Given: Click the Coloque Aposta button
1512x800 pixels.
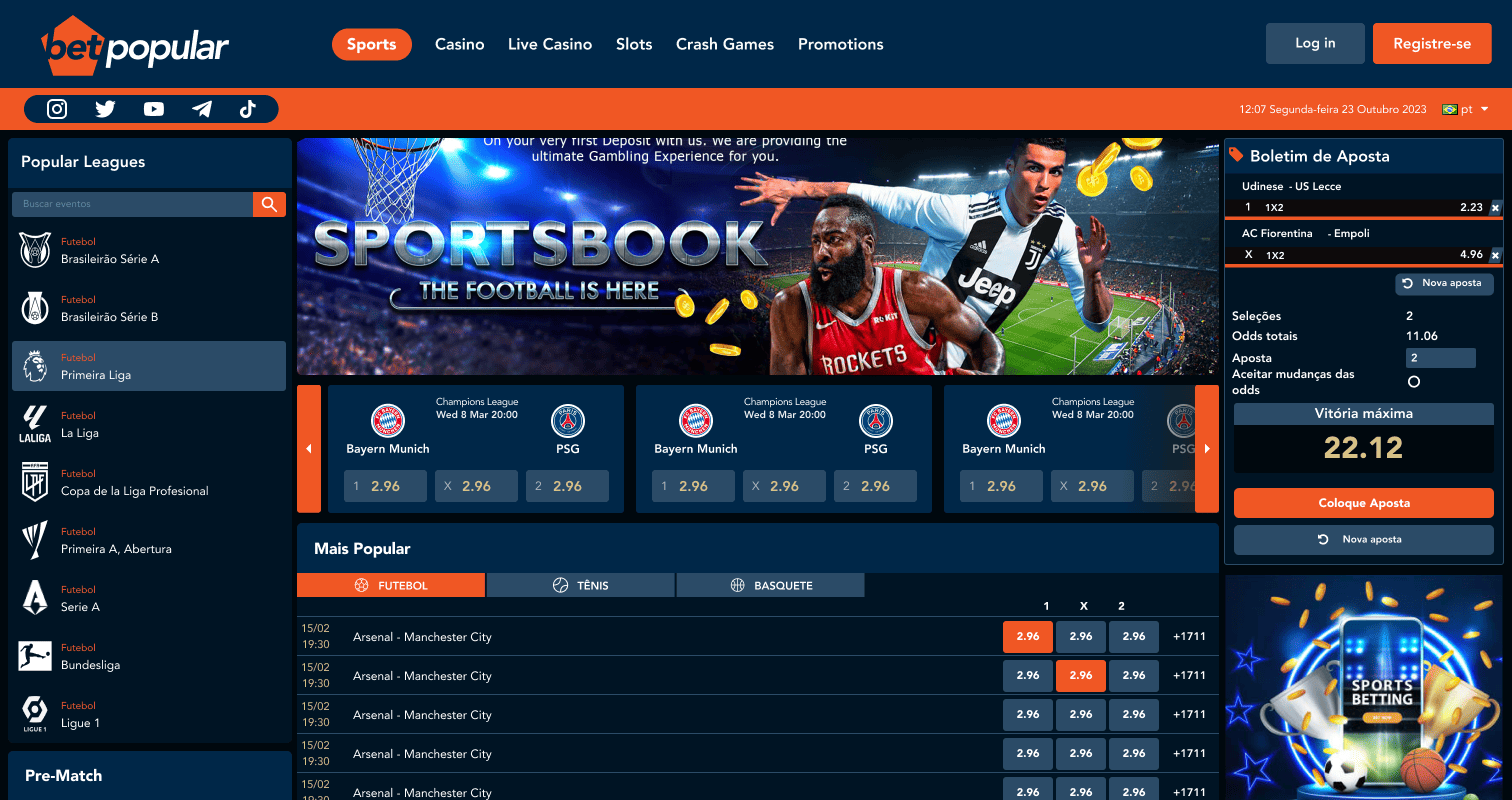Looking at the screenshot, I should pyautogui.click(x=1363, y=503).
